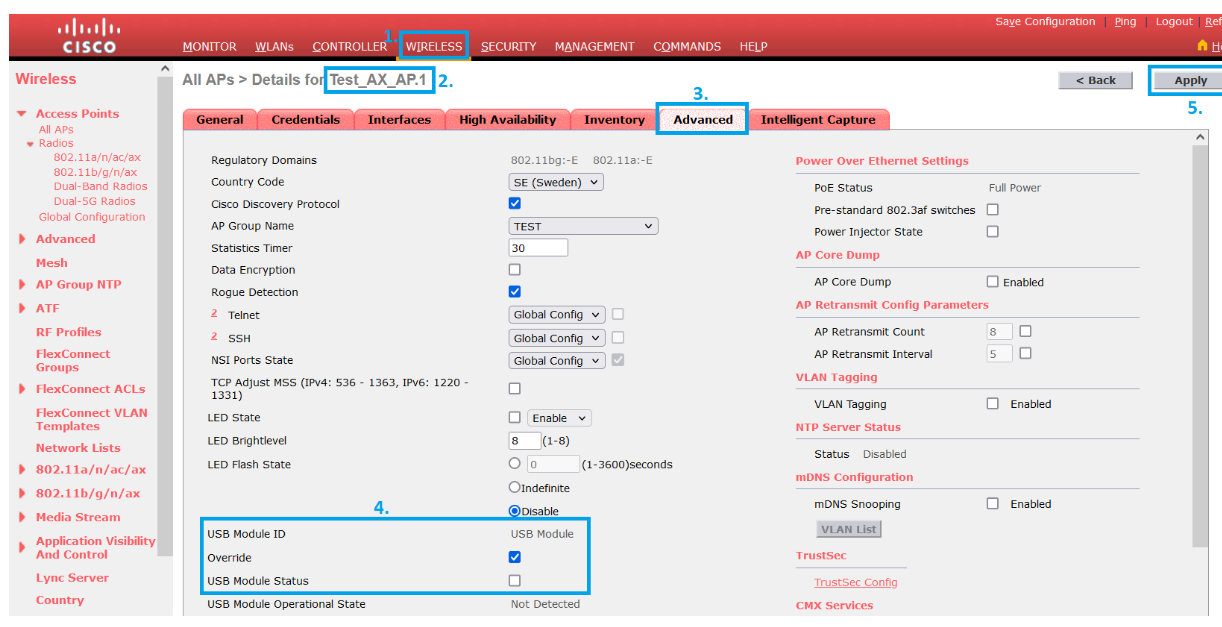Toggle Cisco Discovery Protocol checkbox
The height and width of the screenshot is (627, 1222).
[x=515, y=204]
